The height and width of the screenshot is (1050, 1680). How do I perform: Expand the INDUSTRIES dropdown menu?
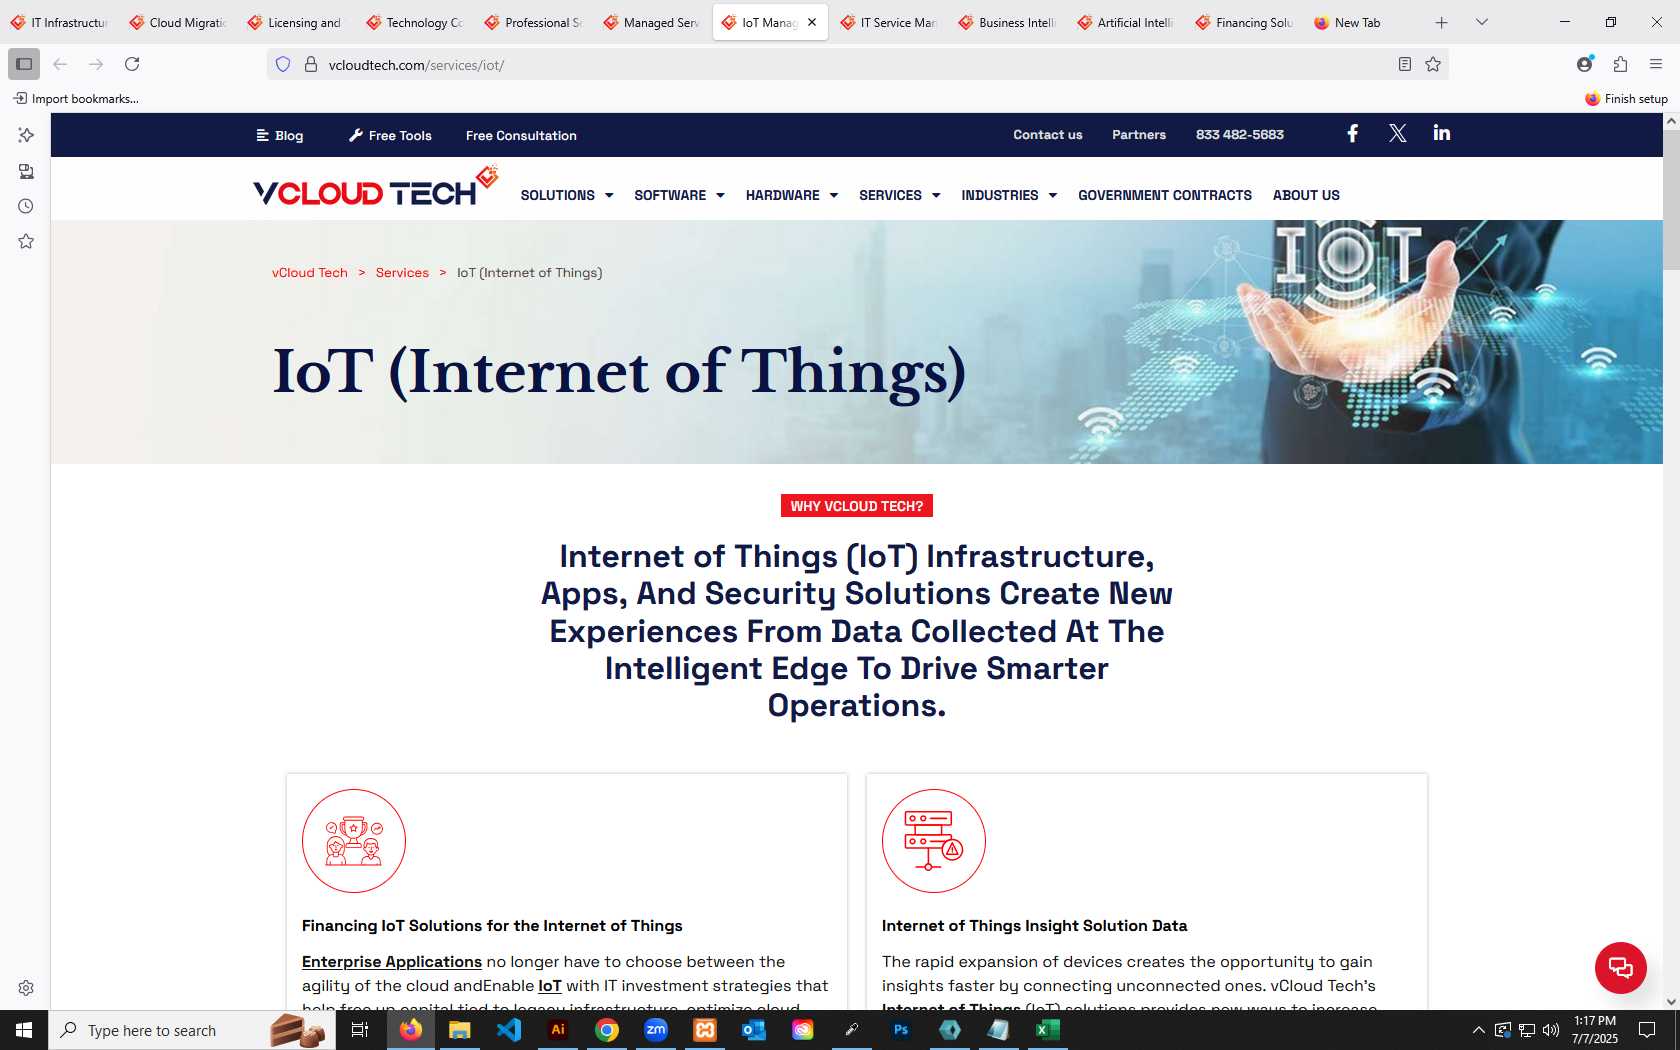1009,195
